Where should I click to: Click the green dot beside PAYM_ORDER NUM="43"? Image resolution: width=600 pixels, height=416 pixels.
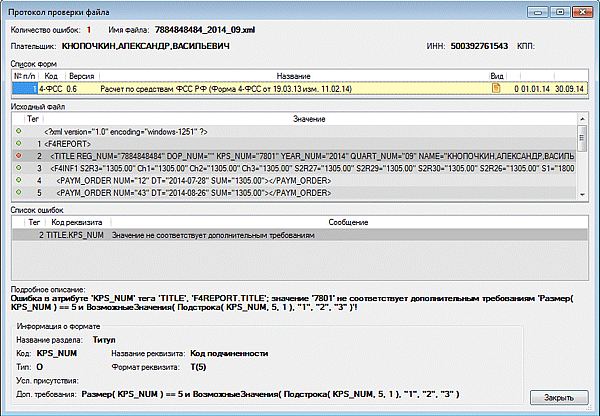(19, 193)
